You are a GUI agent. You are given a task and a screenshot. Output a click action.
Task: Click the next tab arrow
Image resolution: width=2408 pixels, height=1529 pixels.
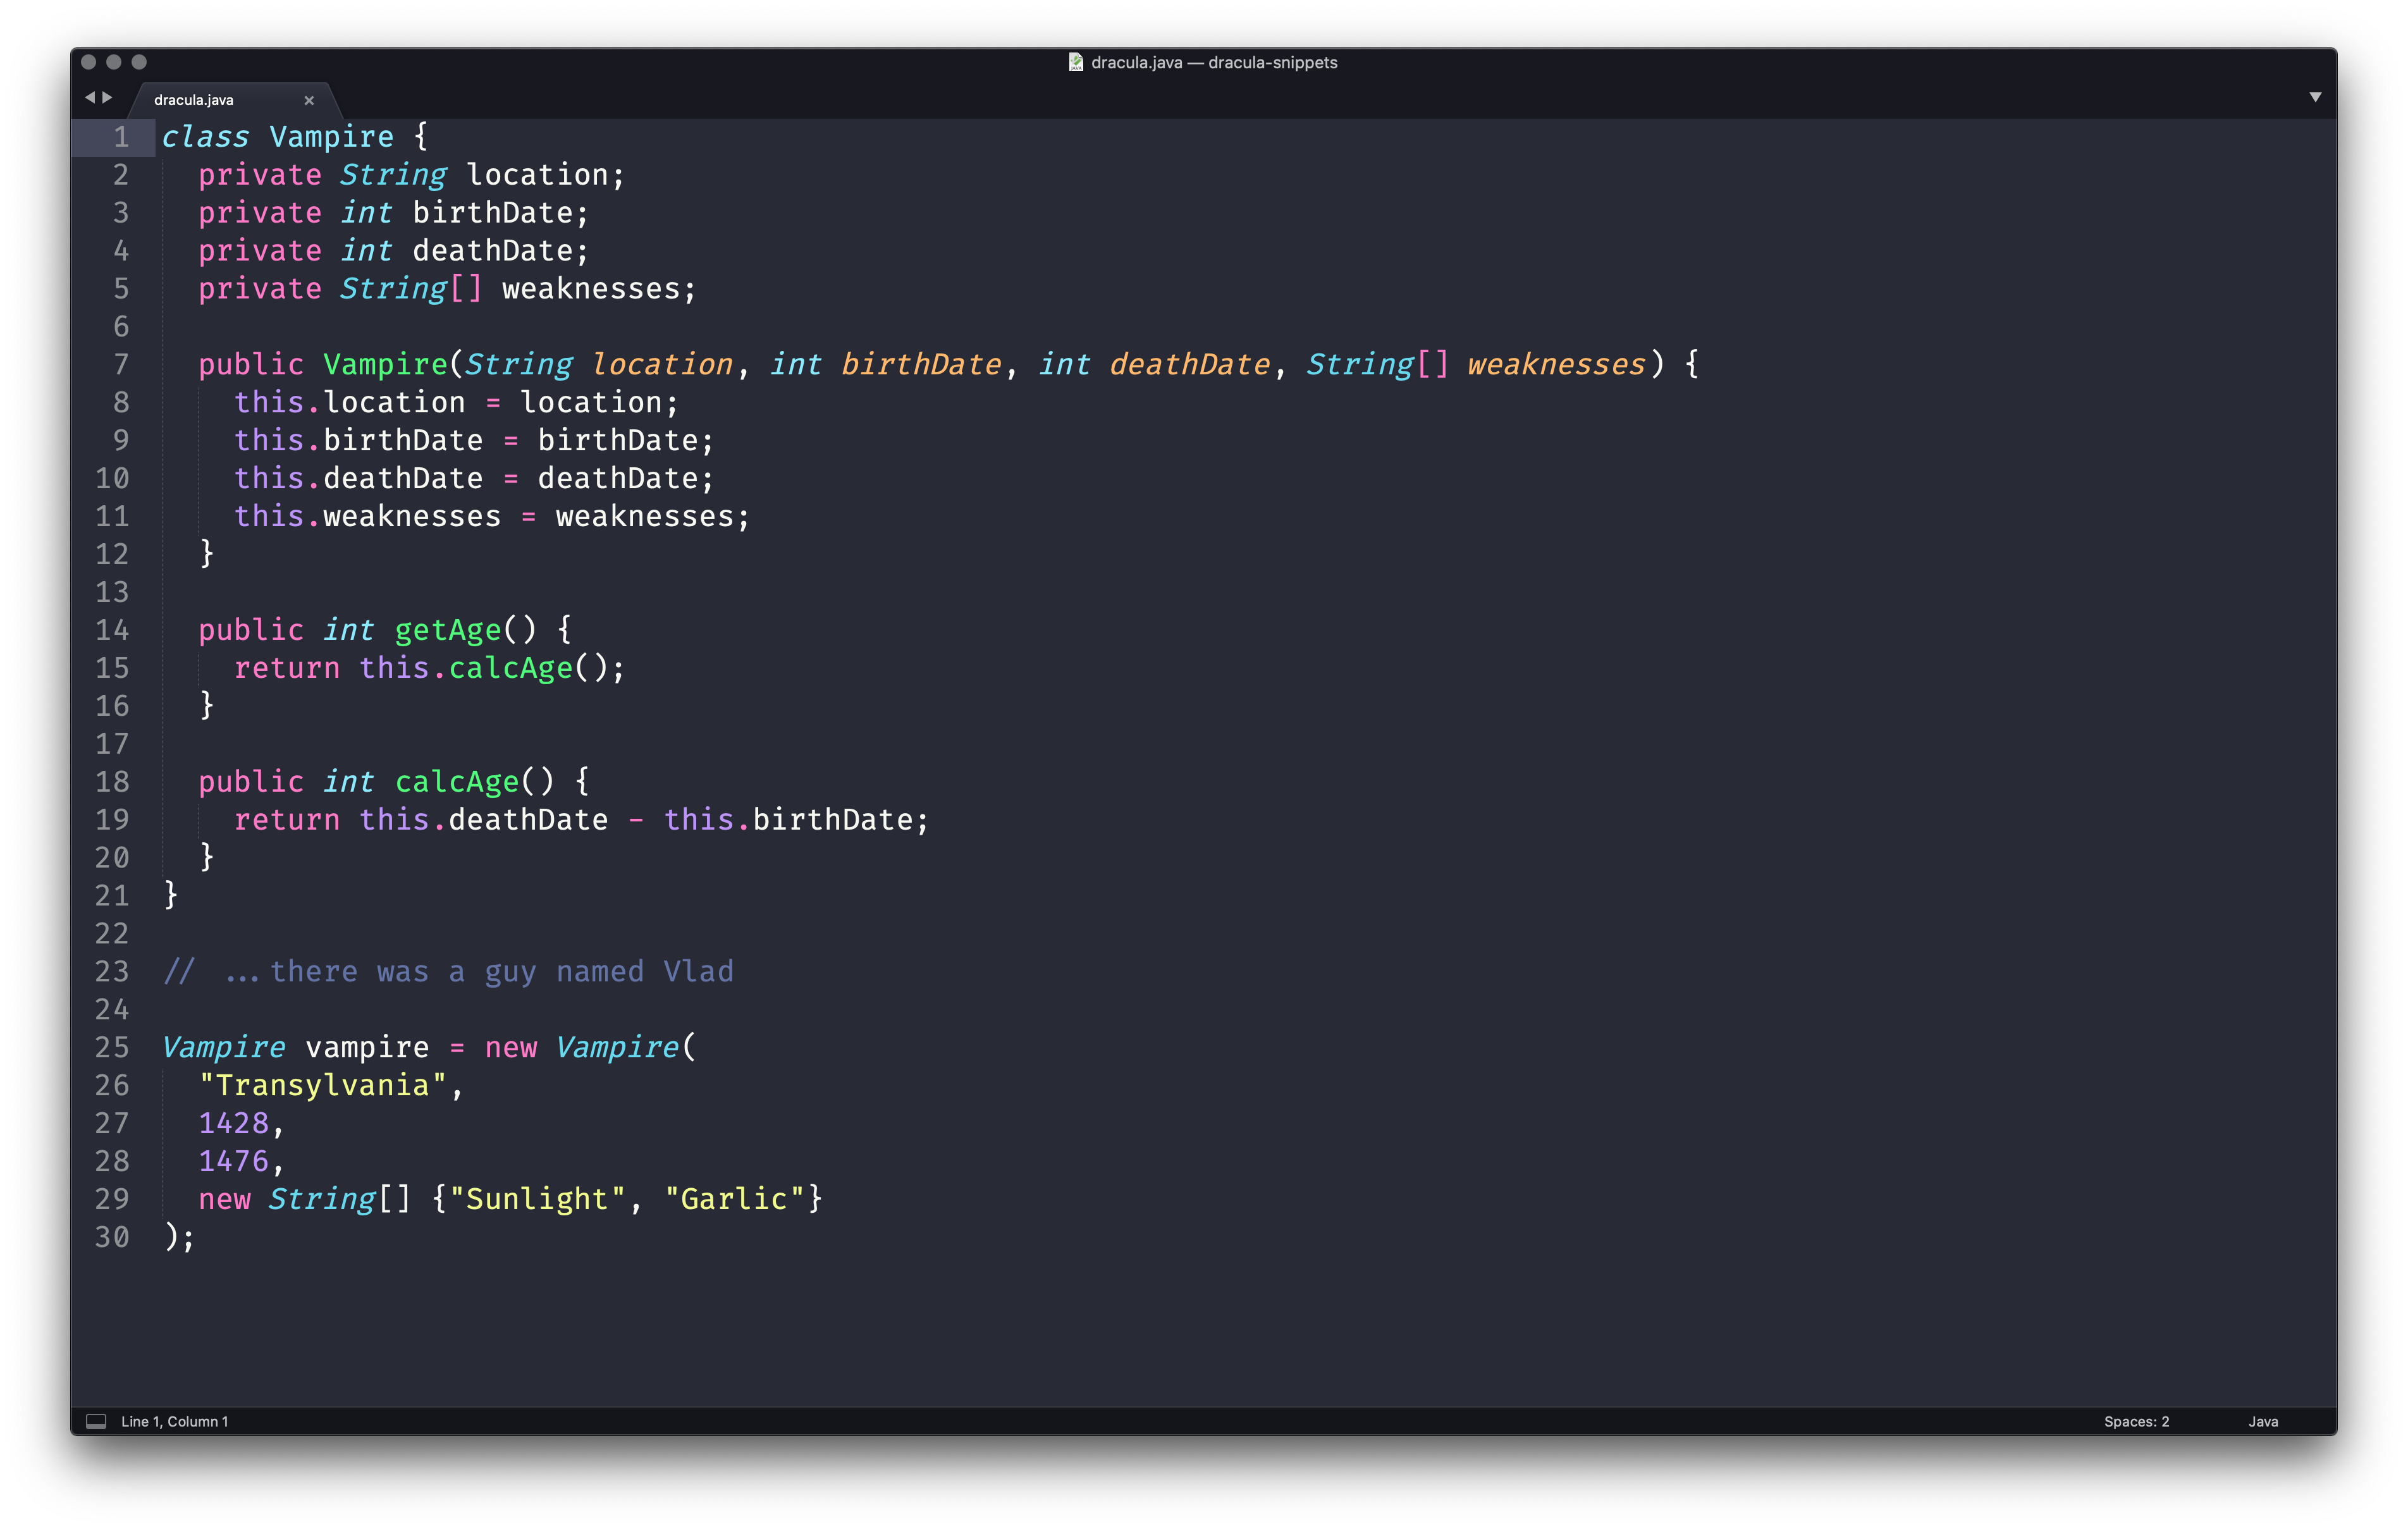tap(108, 97)
